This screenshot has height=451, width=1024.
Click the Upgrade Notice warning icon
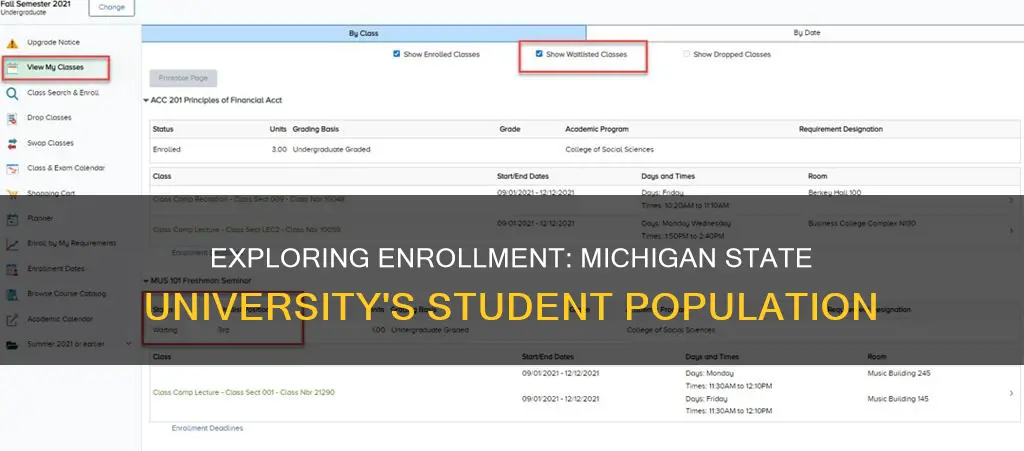[12, 43]
